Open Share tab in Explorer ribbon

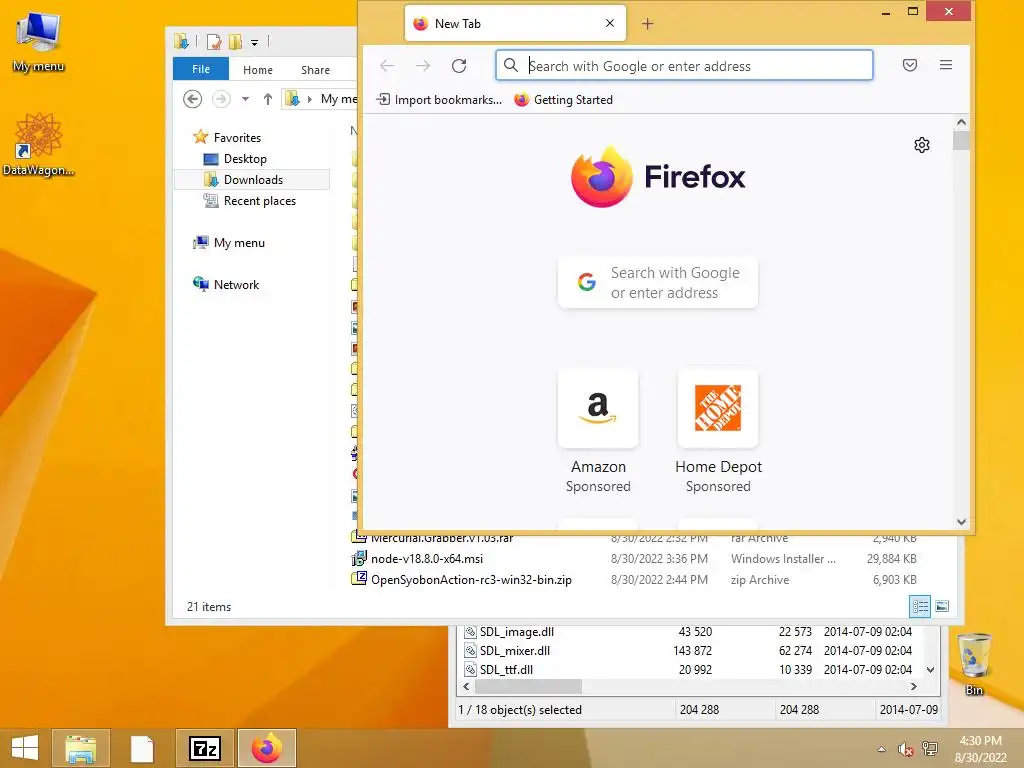(315, 69)
